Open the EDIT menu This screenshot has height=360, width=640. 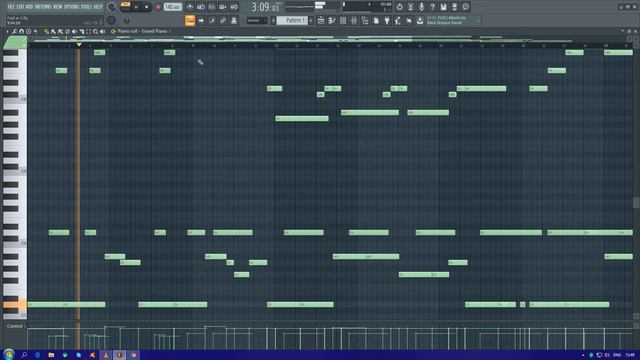click(x=21, y=7)
